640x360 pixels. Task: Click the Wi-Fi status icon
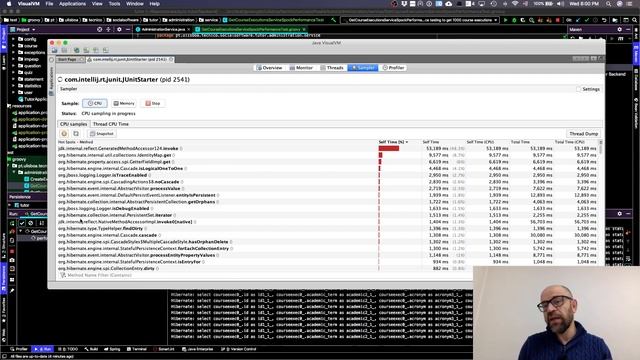pos(515,4)
